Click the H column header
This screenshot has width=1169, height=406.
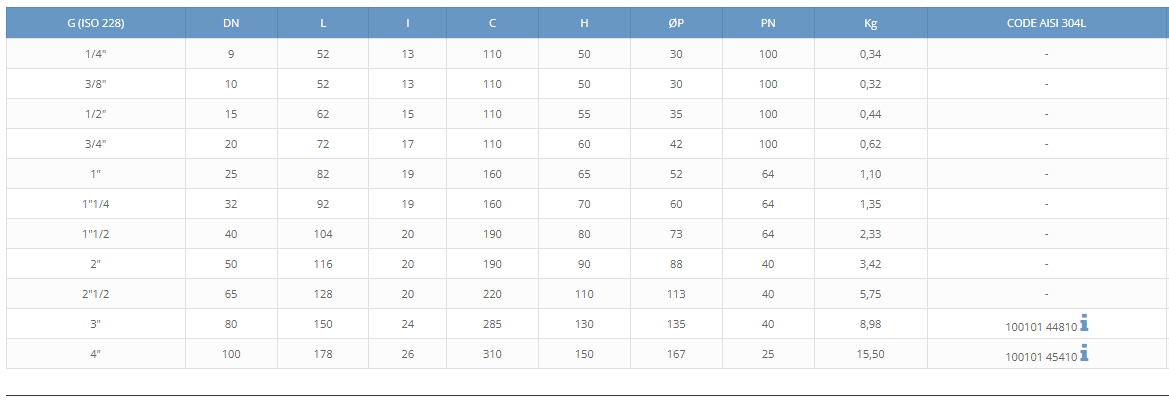584,23
